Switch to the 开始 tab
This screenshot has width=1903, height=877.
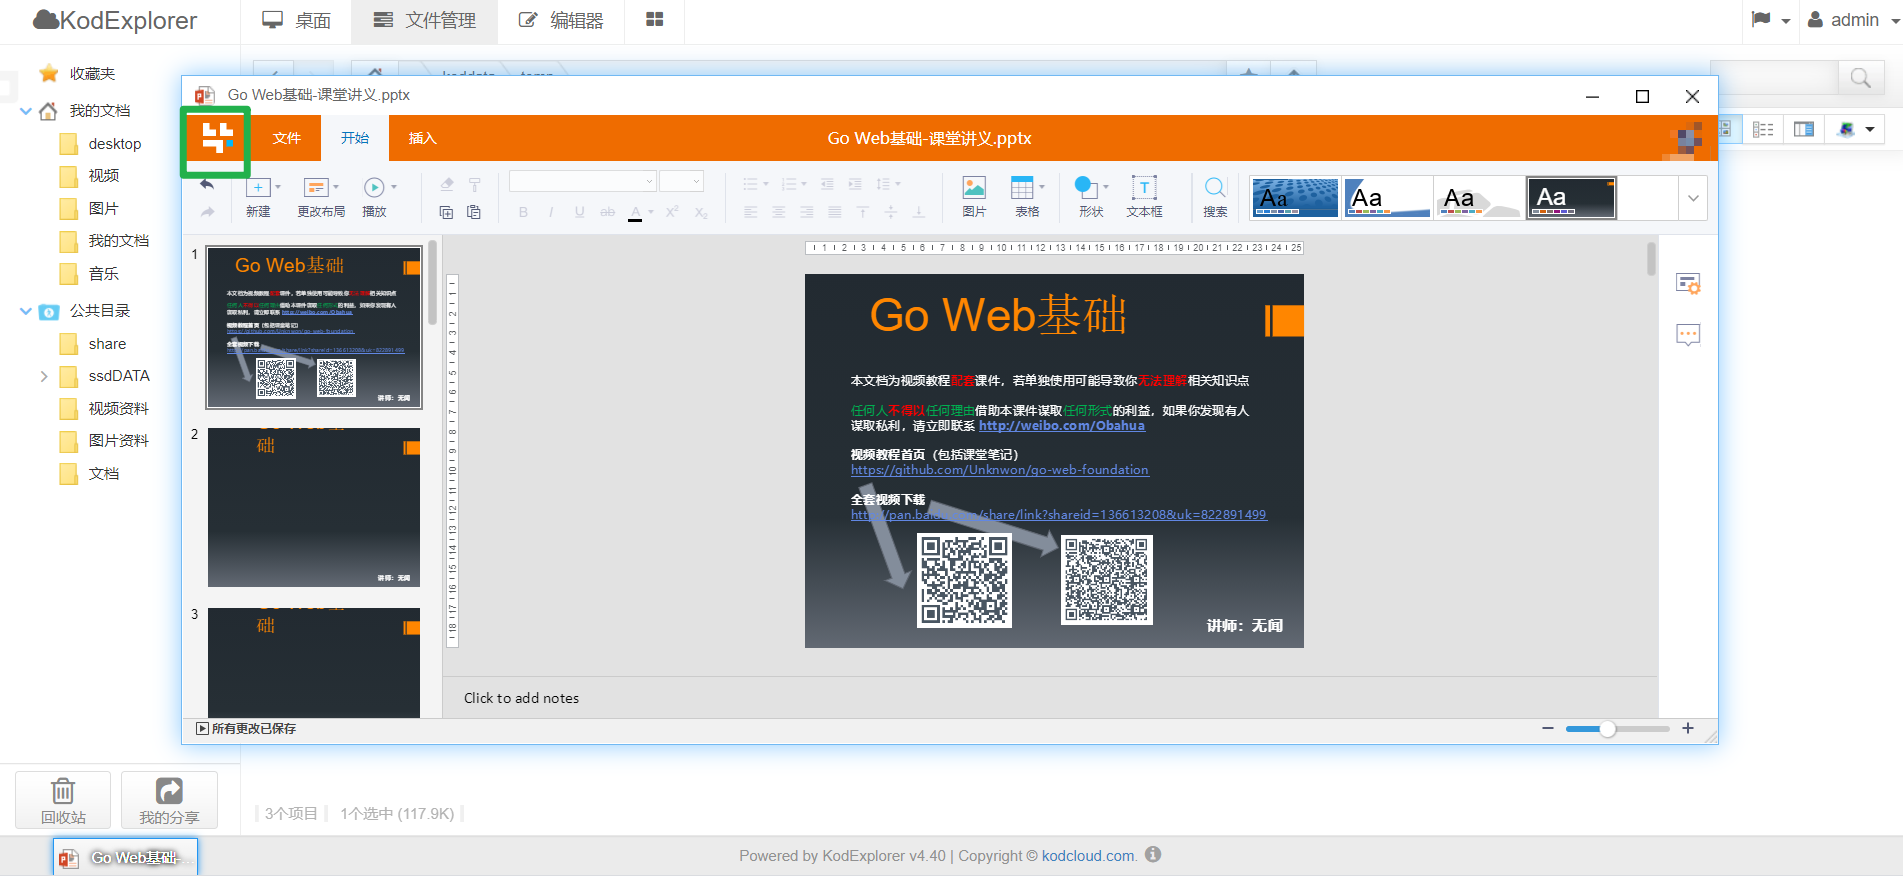[x=355, y=138]
